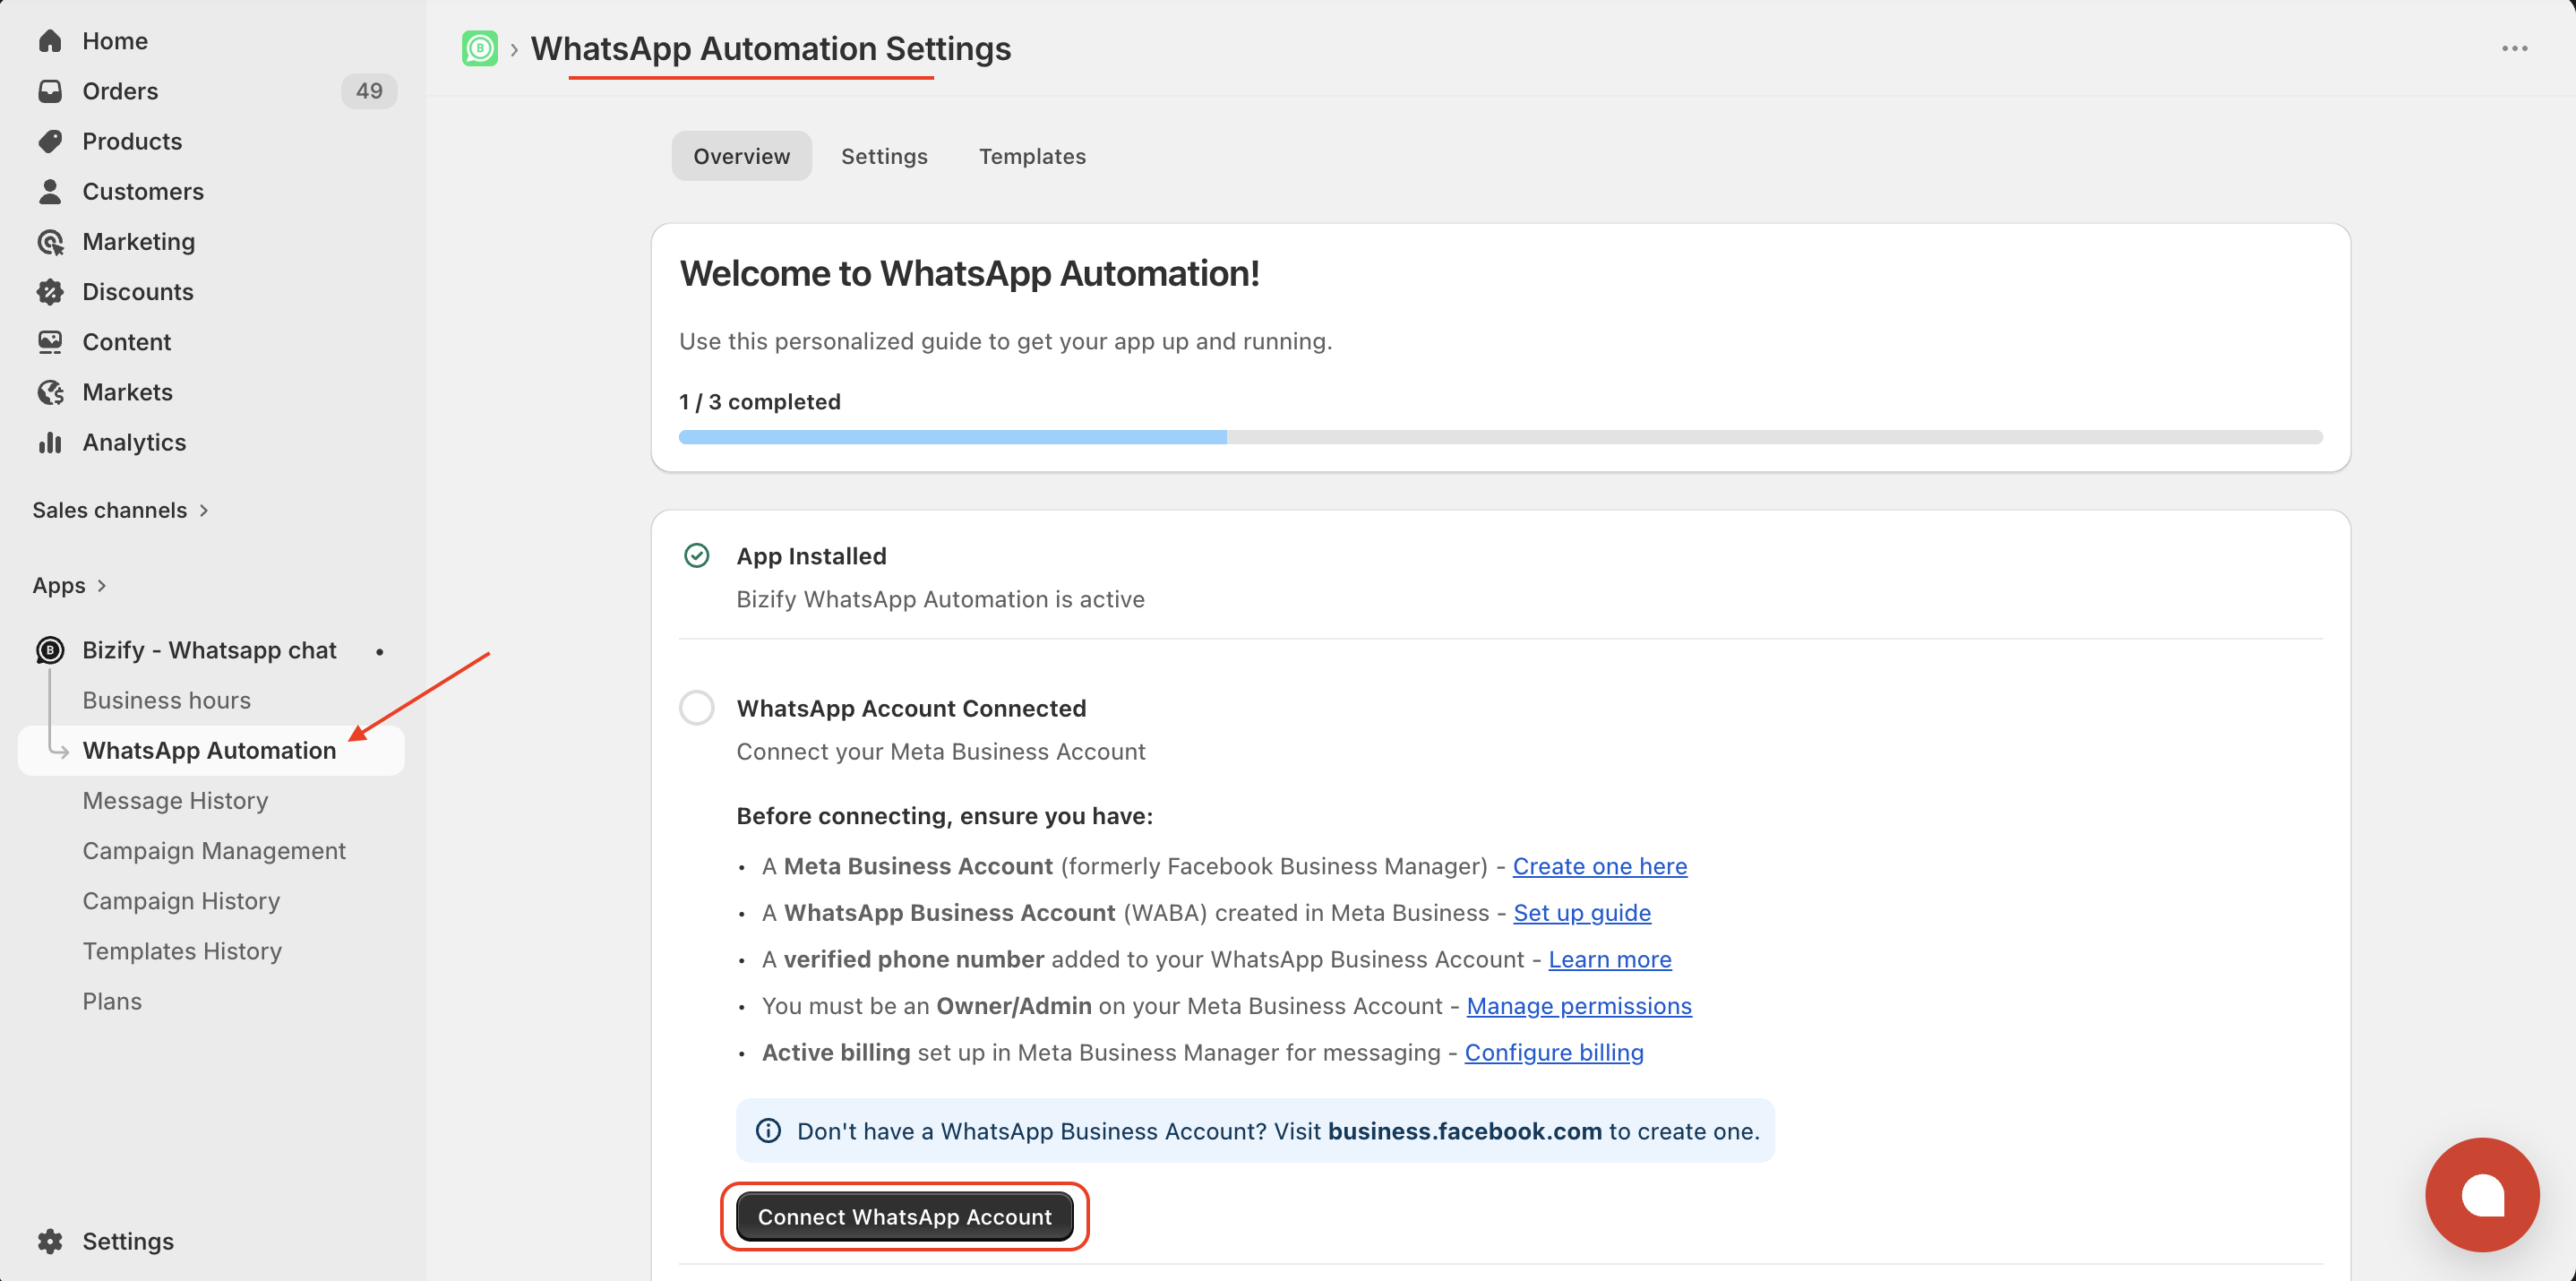Follow the Manage permissions link
Screen dimensions: 2576x1281
(1579, 1005)
